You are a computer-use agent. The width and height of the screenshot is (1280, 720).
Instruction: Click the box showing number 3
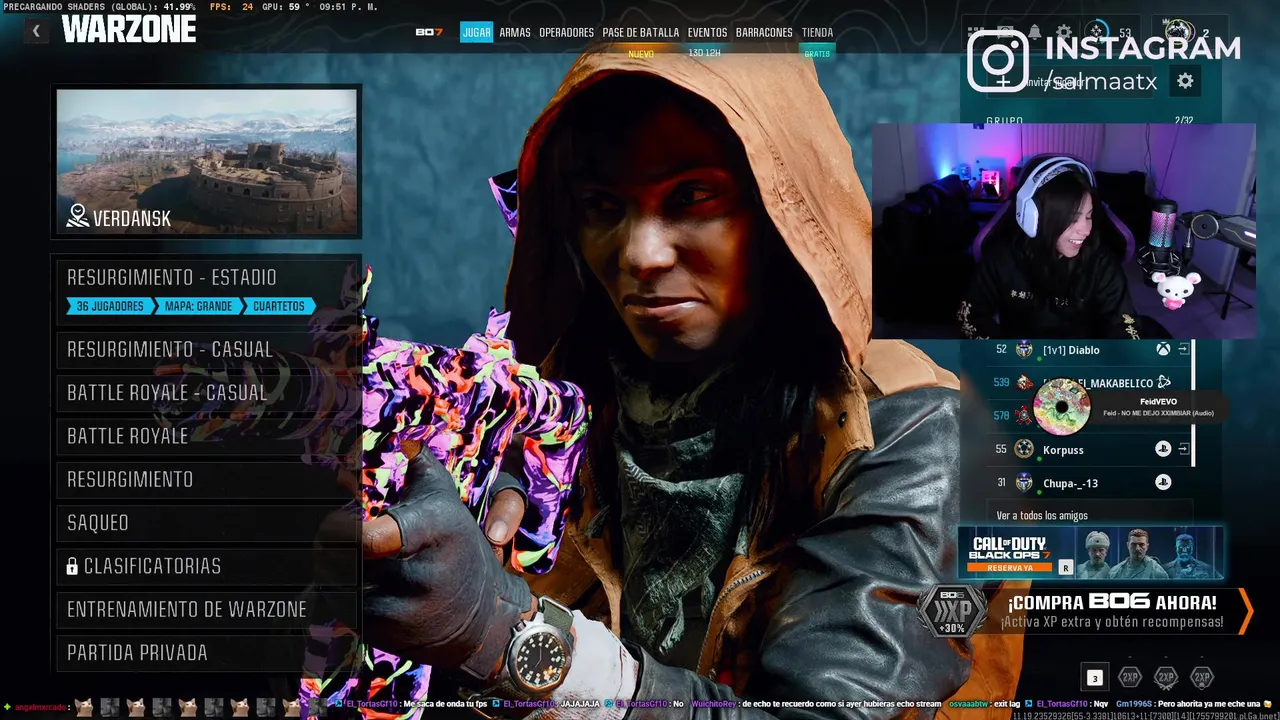[x=1094, y=678]
